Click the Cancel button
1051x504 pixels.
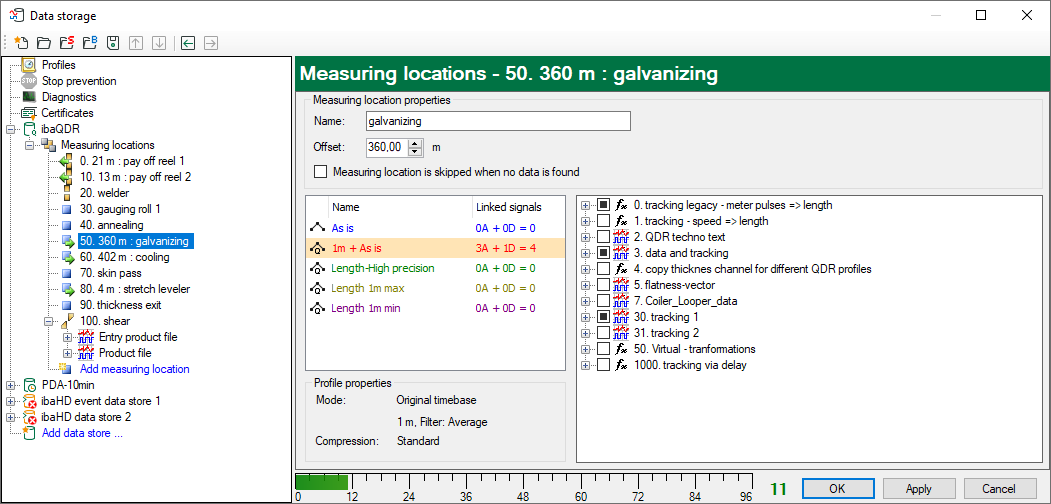pos(1000,489)
